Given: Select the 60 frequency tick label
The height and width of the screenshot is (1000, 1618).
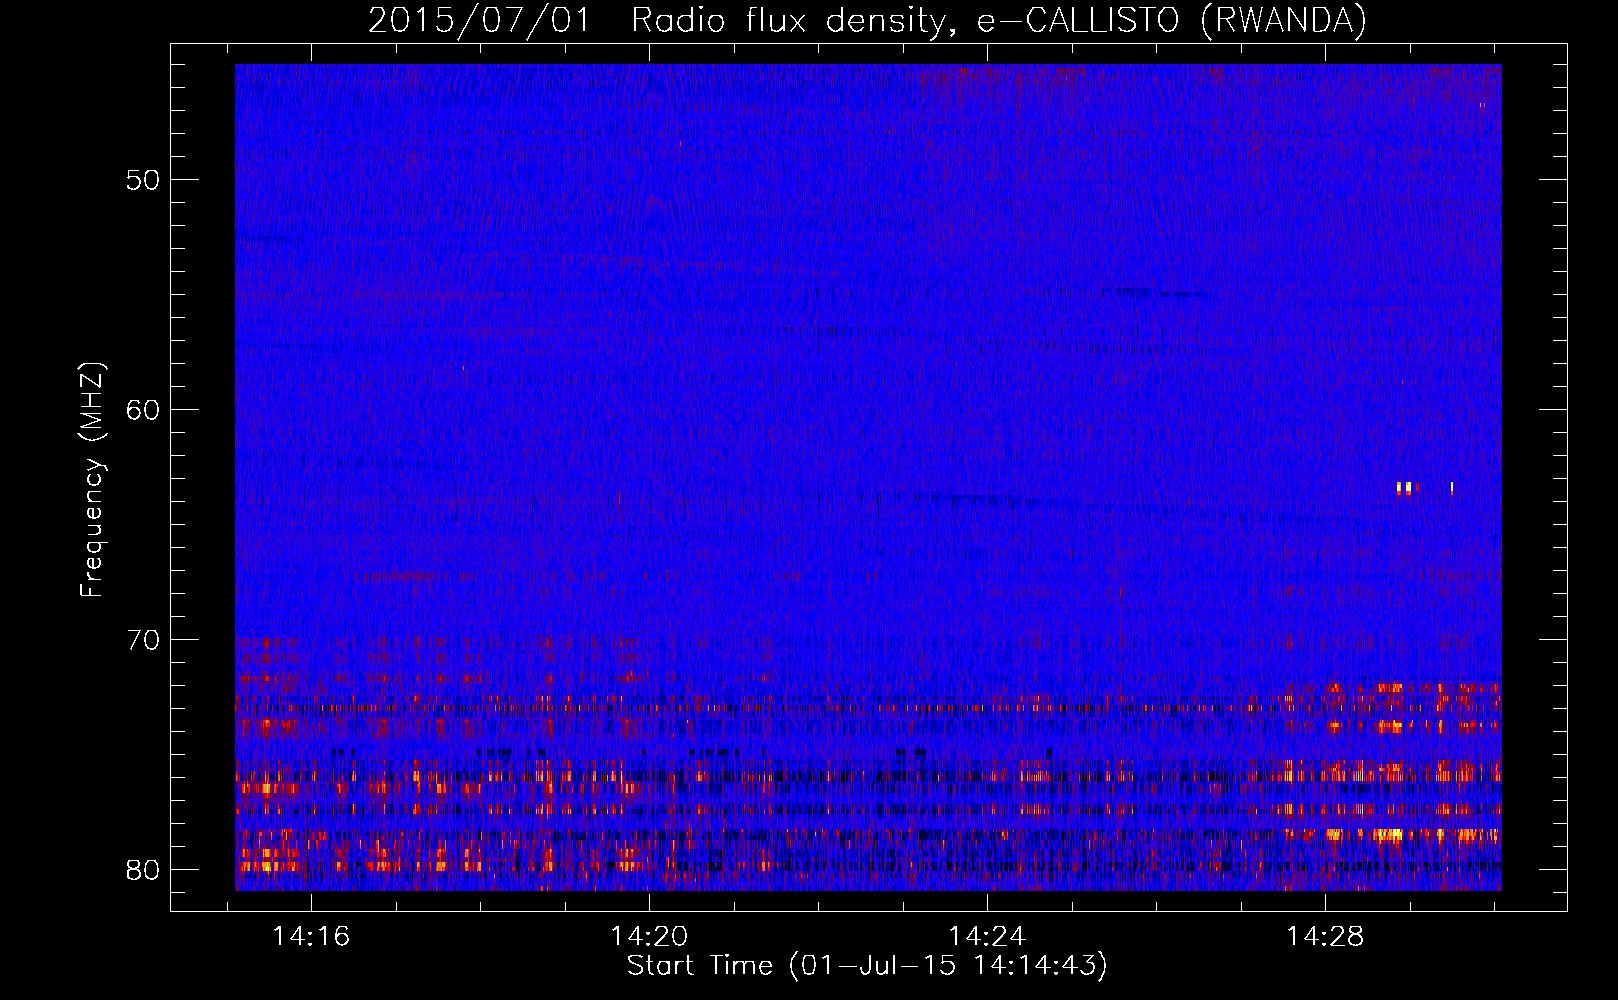Looking at the screenshot, I should pos(144,410).
